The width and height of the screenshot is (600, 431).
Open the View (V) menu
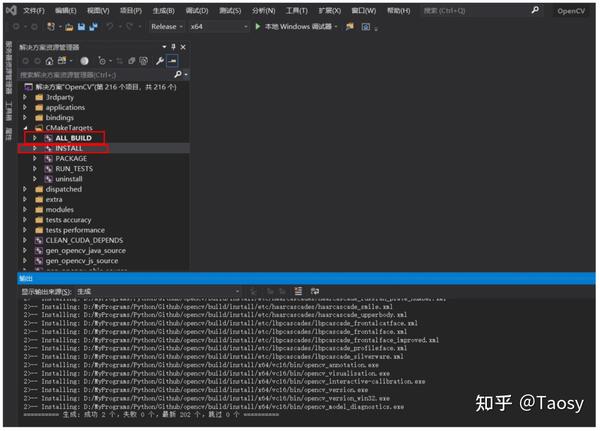point(98,10)
